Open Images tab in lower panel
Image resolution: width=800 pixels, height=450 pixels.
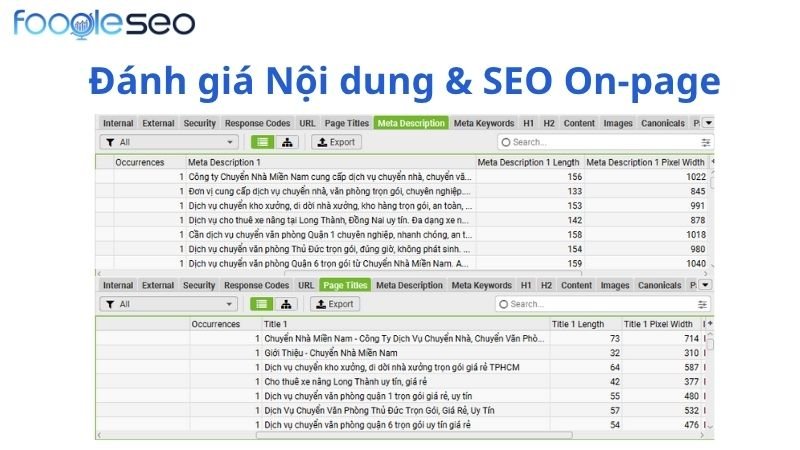click(615, 285)
